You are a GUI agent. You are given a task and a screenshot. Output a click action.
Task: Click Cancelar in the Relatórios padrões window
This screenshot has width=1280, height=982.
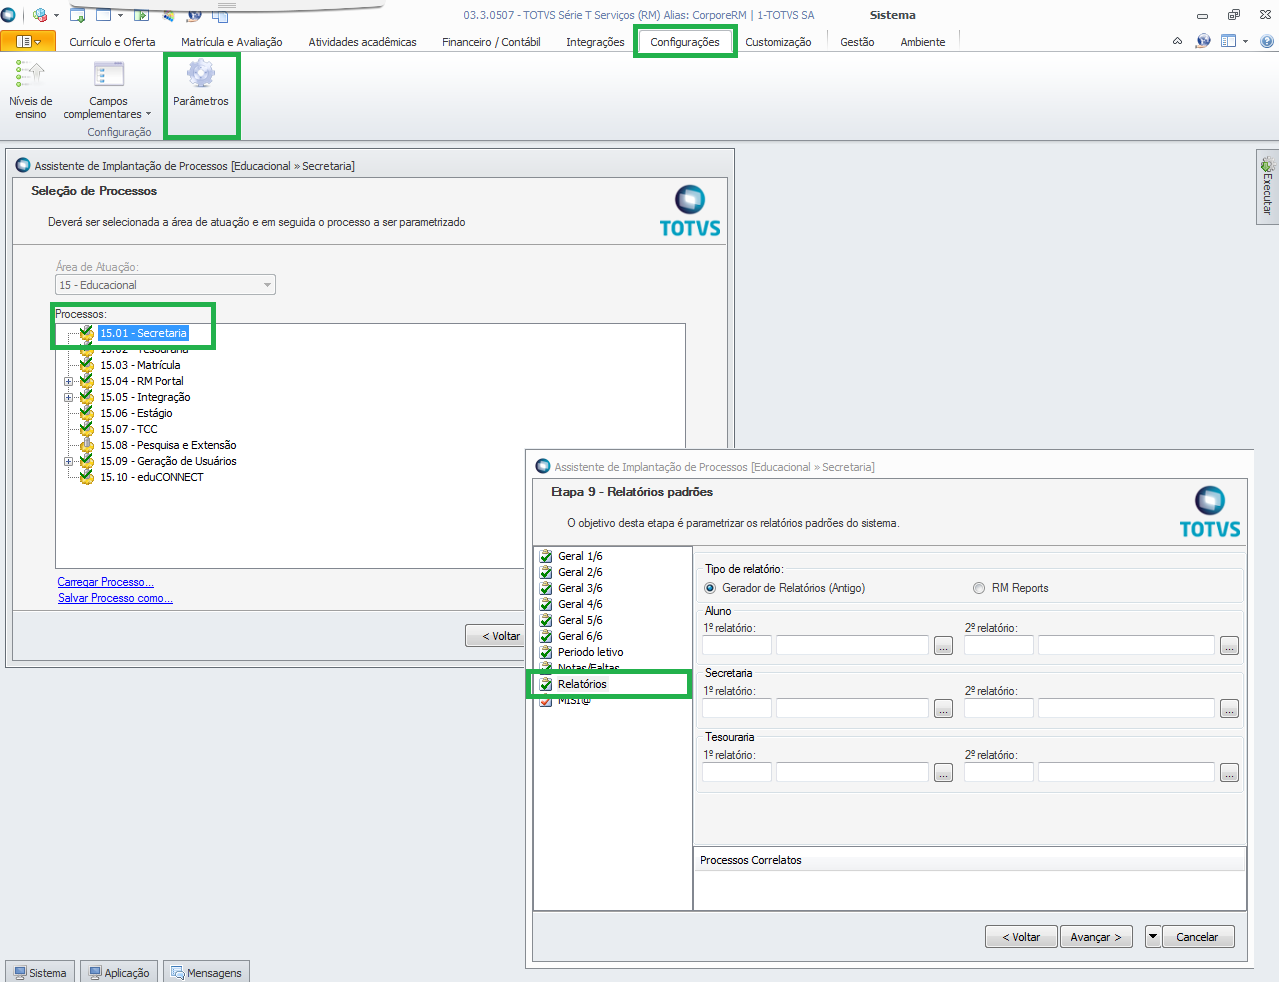coord(1197,937)
